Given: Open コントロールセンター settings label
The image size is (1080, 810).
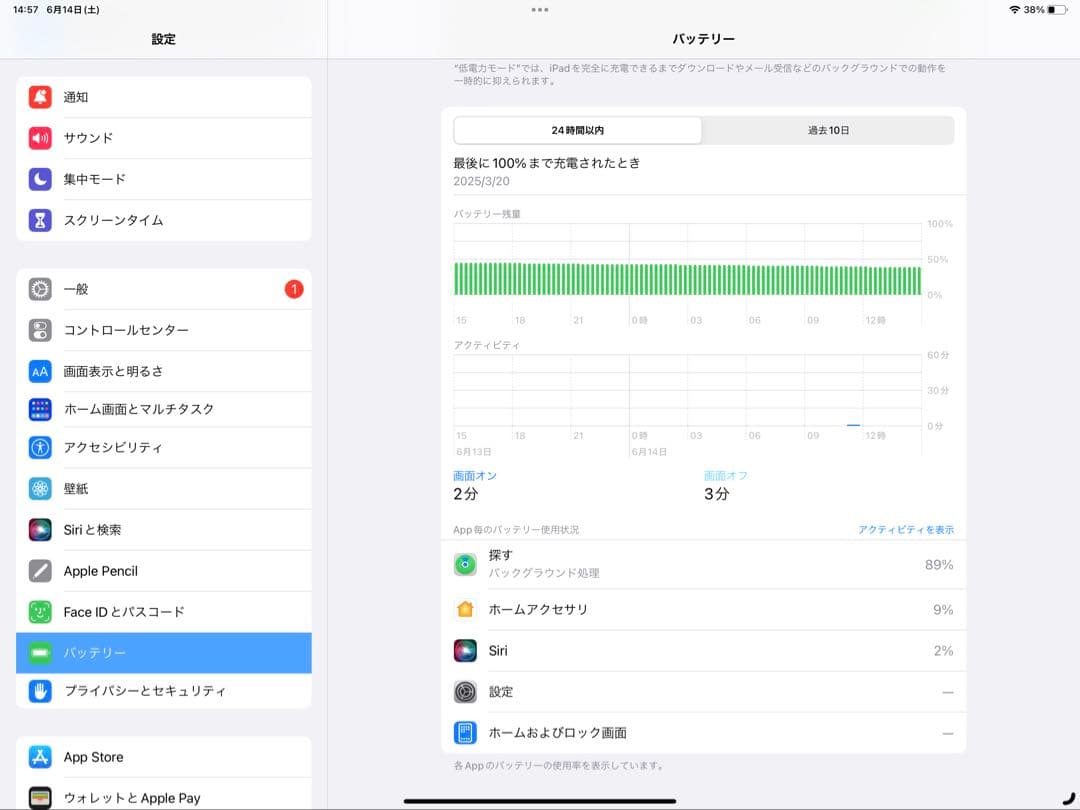Looking at the screenshot, I should coord(126,330).
